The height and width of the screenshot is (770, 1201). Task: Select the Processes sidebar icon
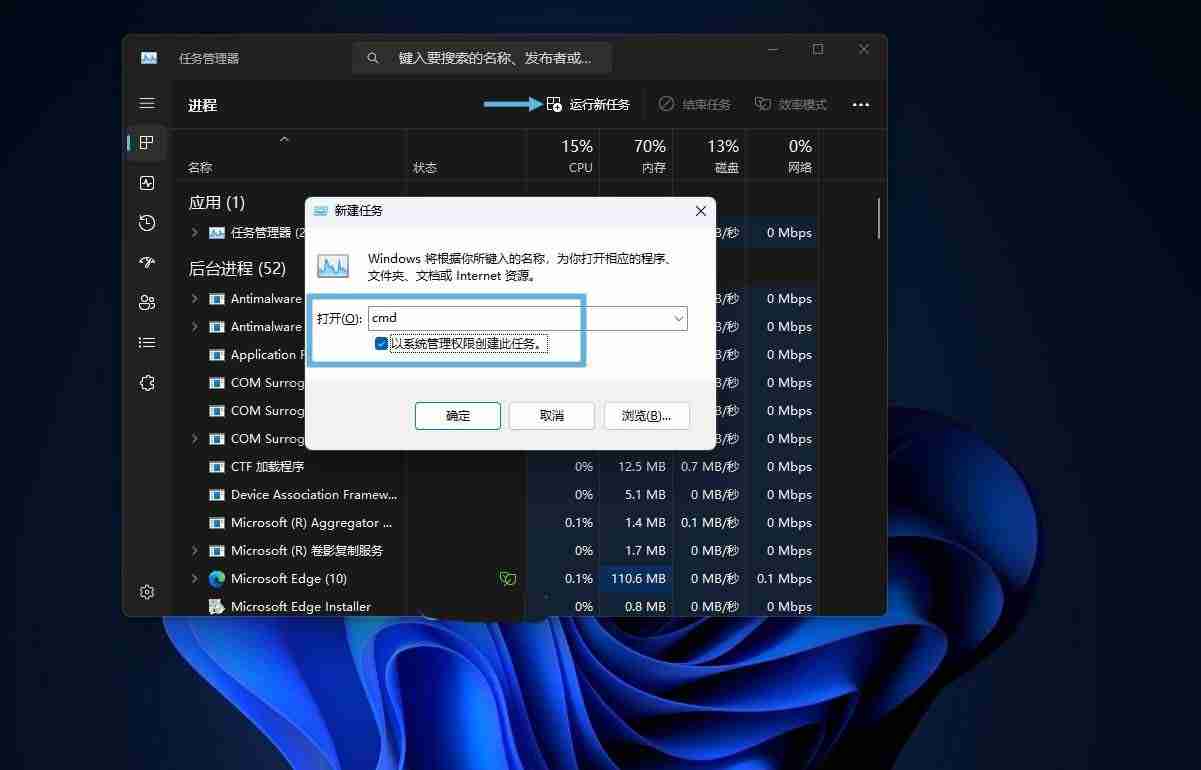[x=146, y=142]
